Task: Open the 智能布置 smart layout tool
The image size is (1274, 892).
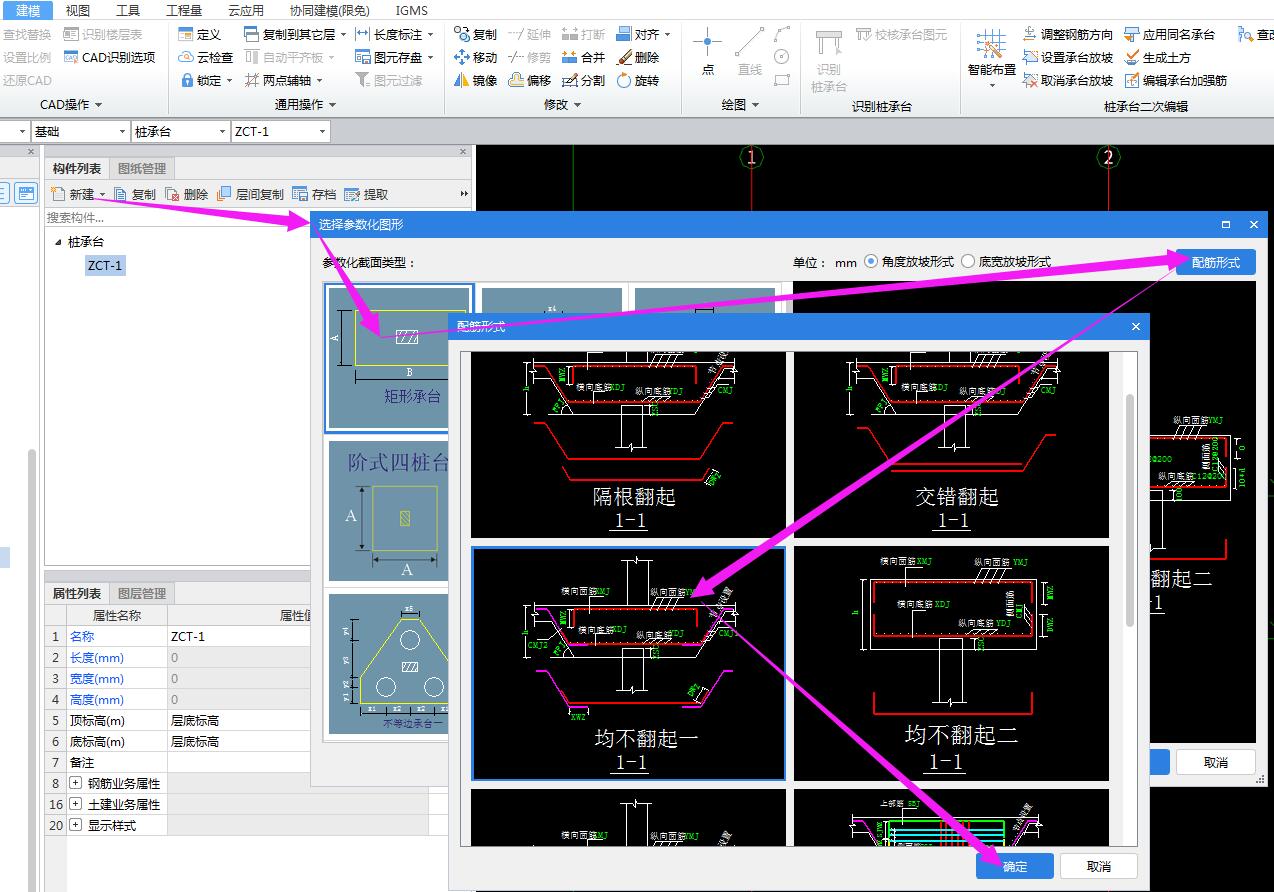Action: 991,56
